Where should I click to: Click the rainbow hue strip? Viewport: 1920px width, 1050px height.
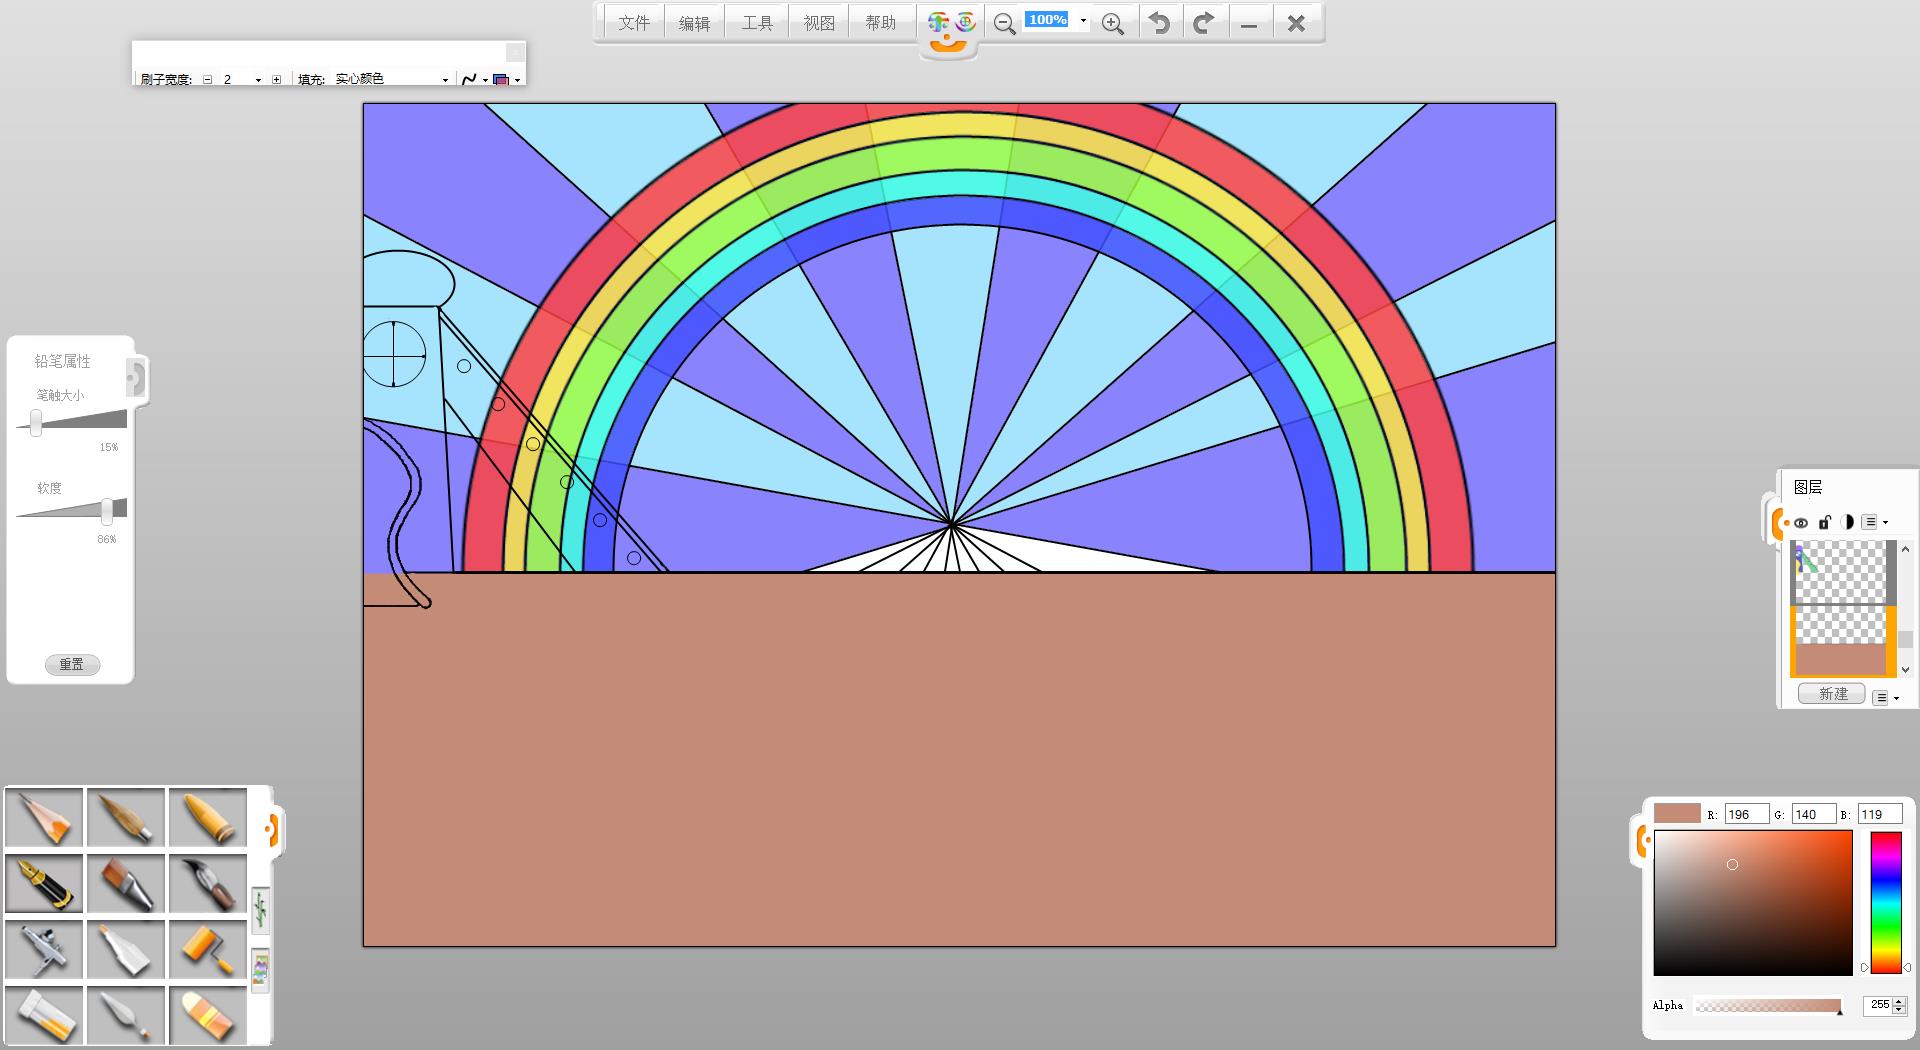(1885, 902)
